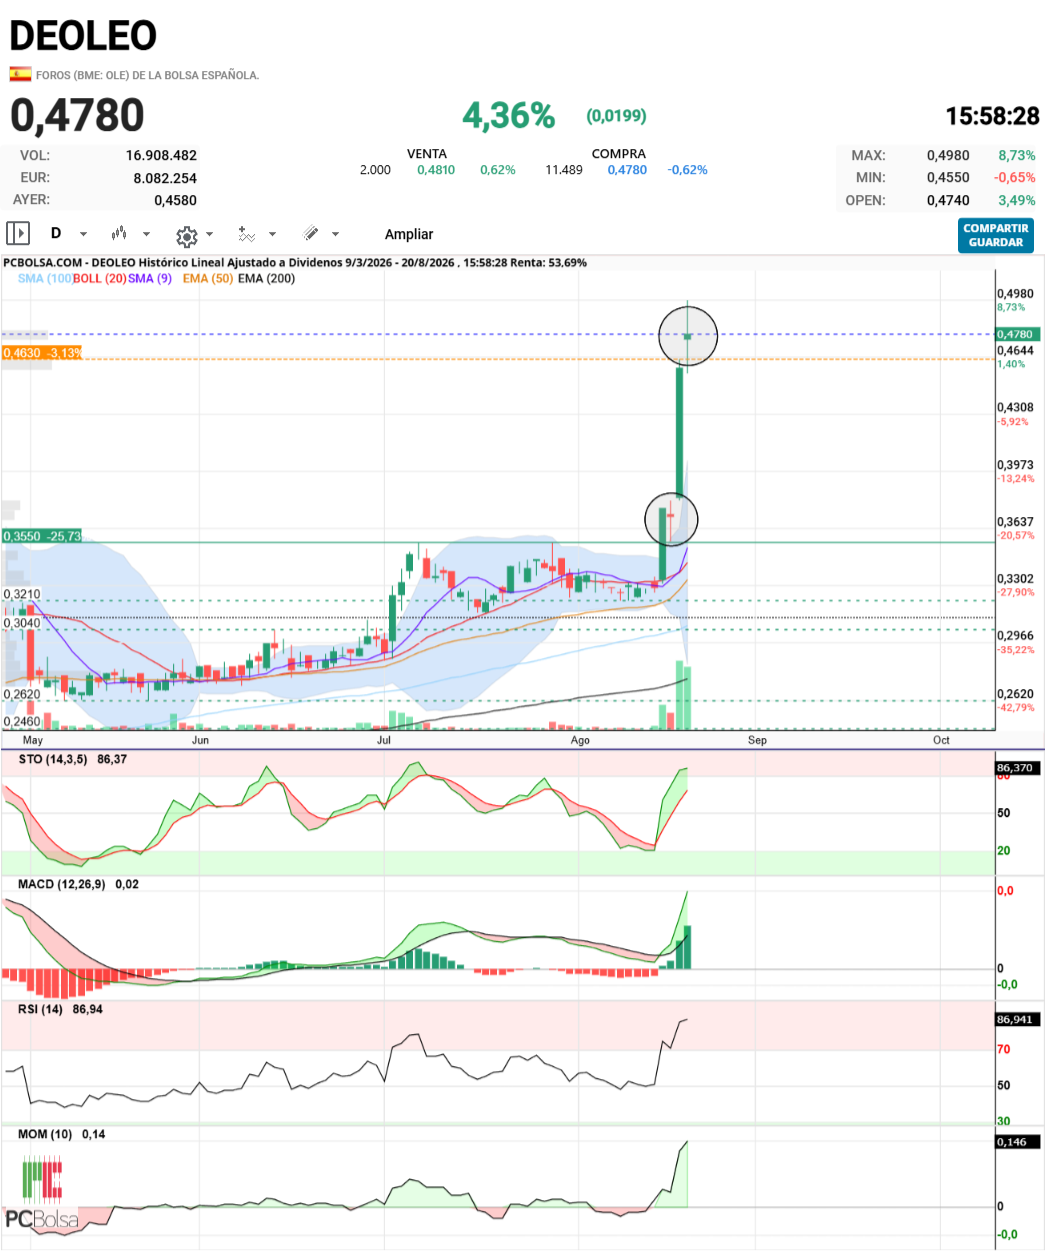1048x1251 pixels.
Task: Click the COMPRA price 0,4780
Action: (x=627, y=170)
